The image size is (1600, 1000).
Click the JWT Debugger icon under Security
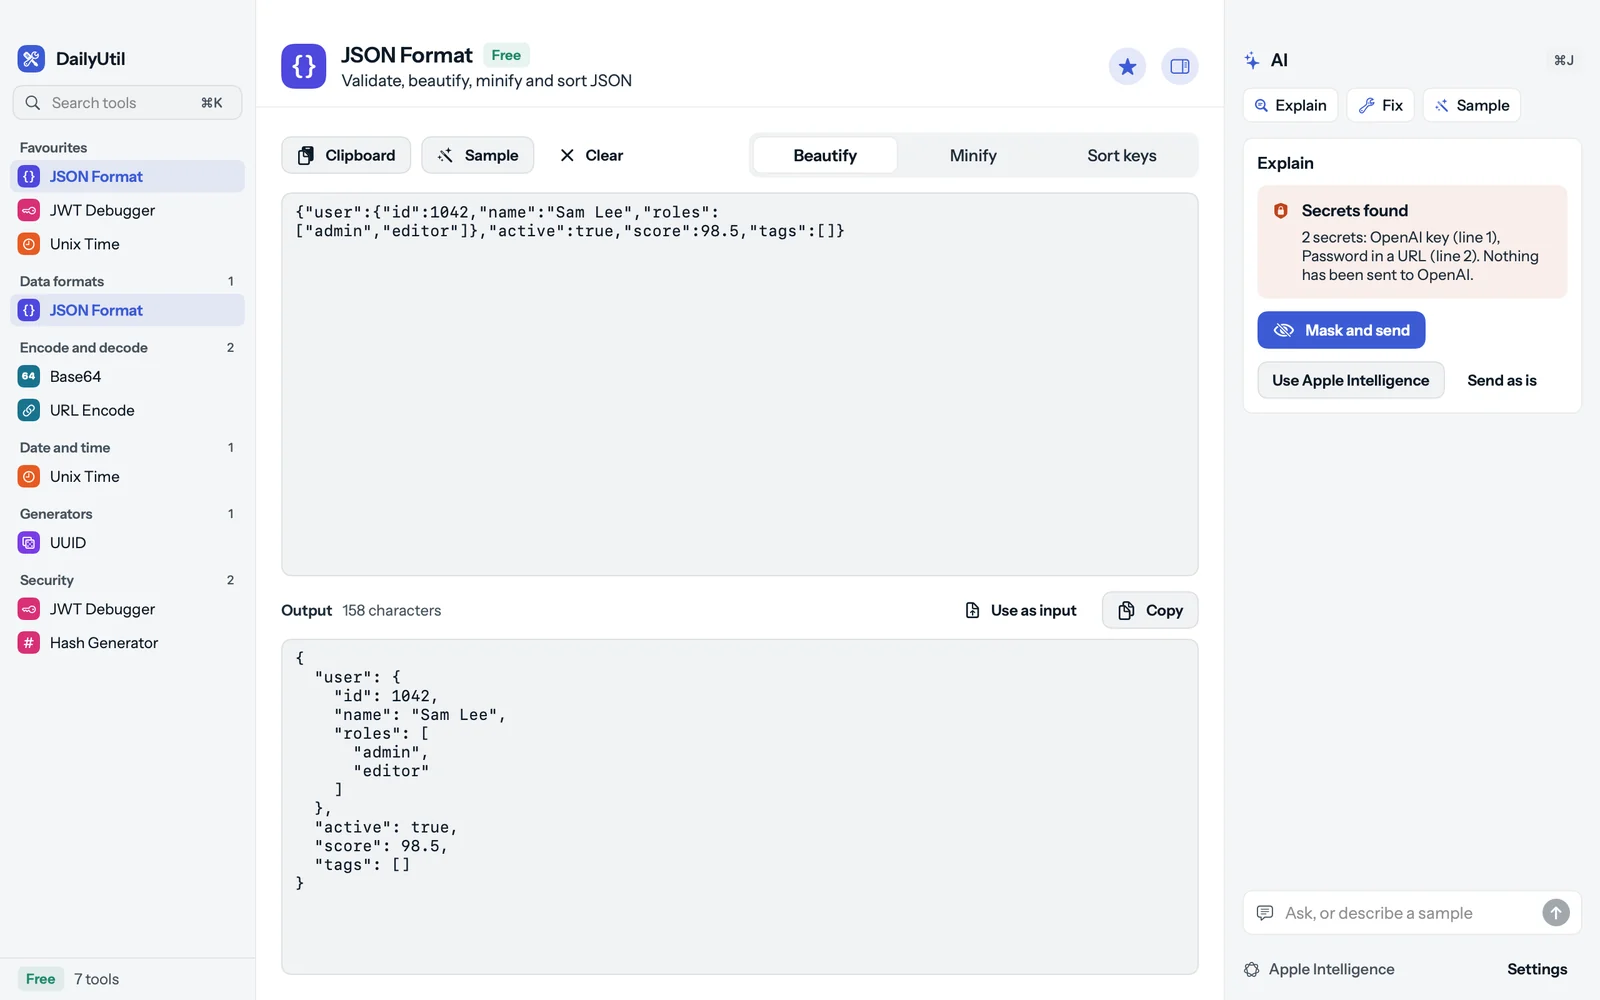[29, 609]
